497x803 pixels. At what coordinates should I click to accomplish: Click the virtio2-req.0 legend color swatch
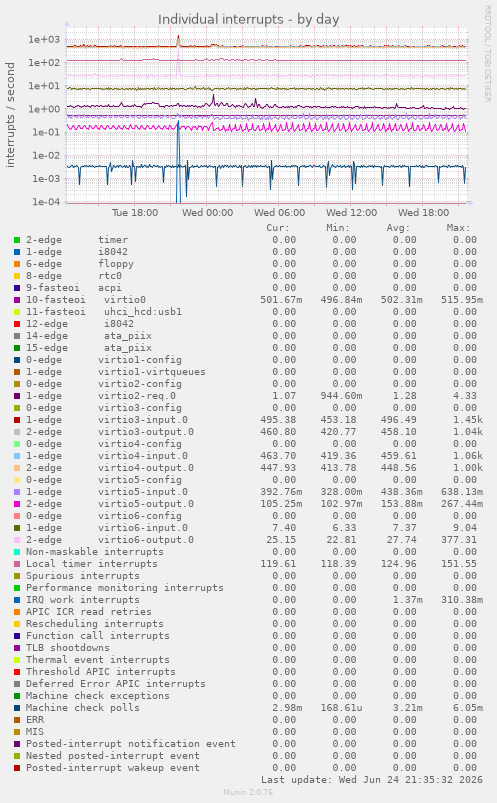(x=17, y=396)
